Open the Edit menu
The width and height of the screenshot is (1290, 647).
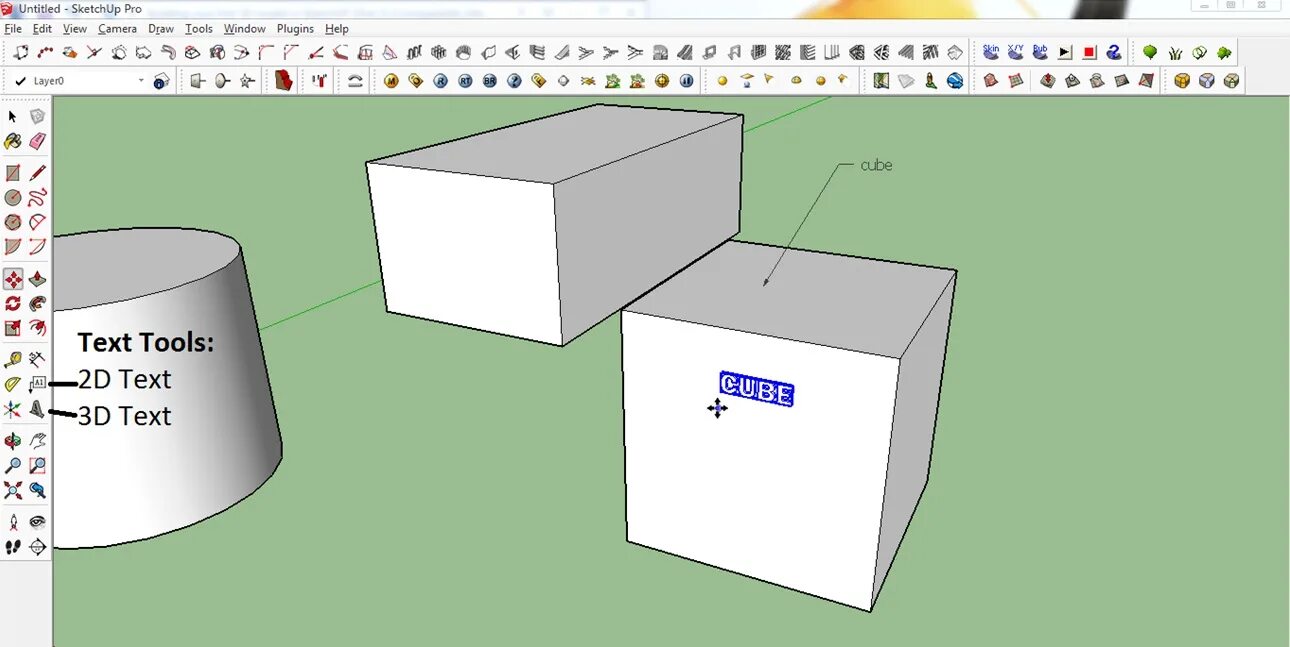[x=42, y=29]
